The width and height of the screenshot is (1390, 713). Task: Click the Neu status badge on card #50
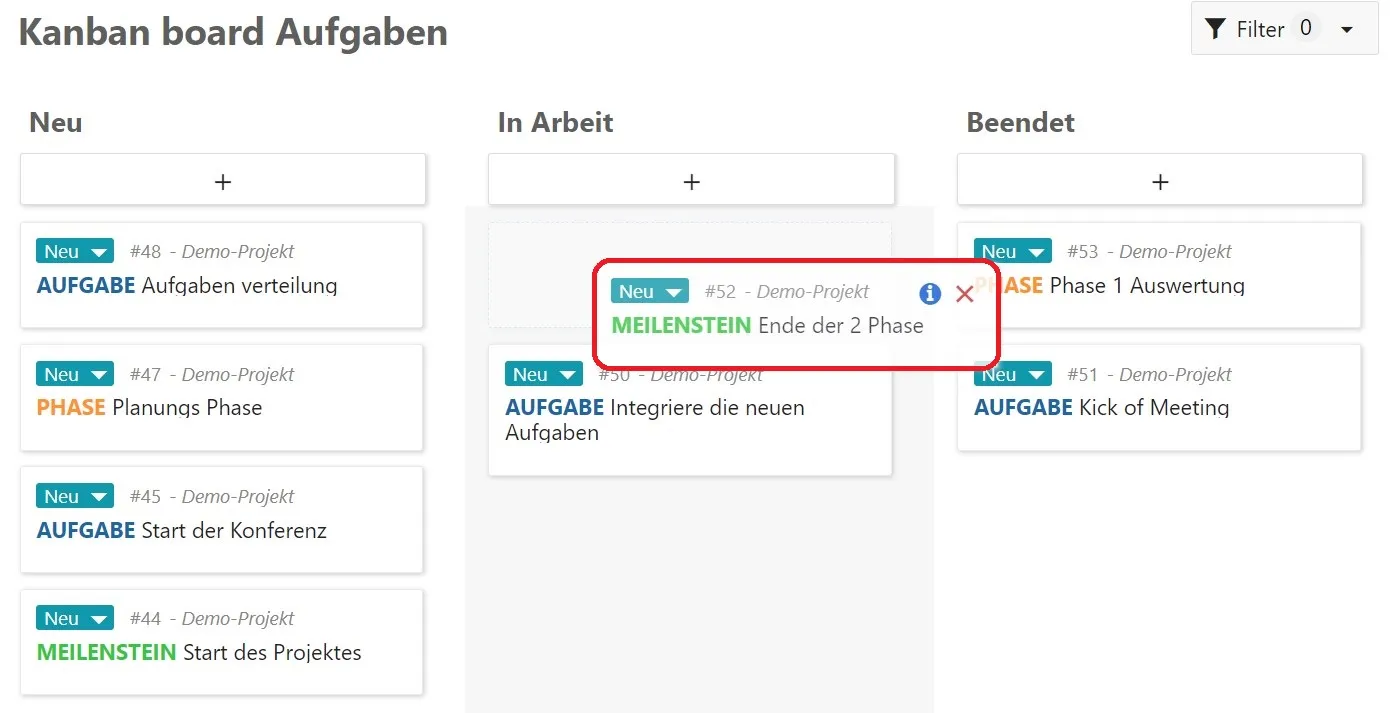pos(544,374)
